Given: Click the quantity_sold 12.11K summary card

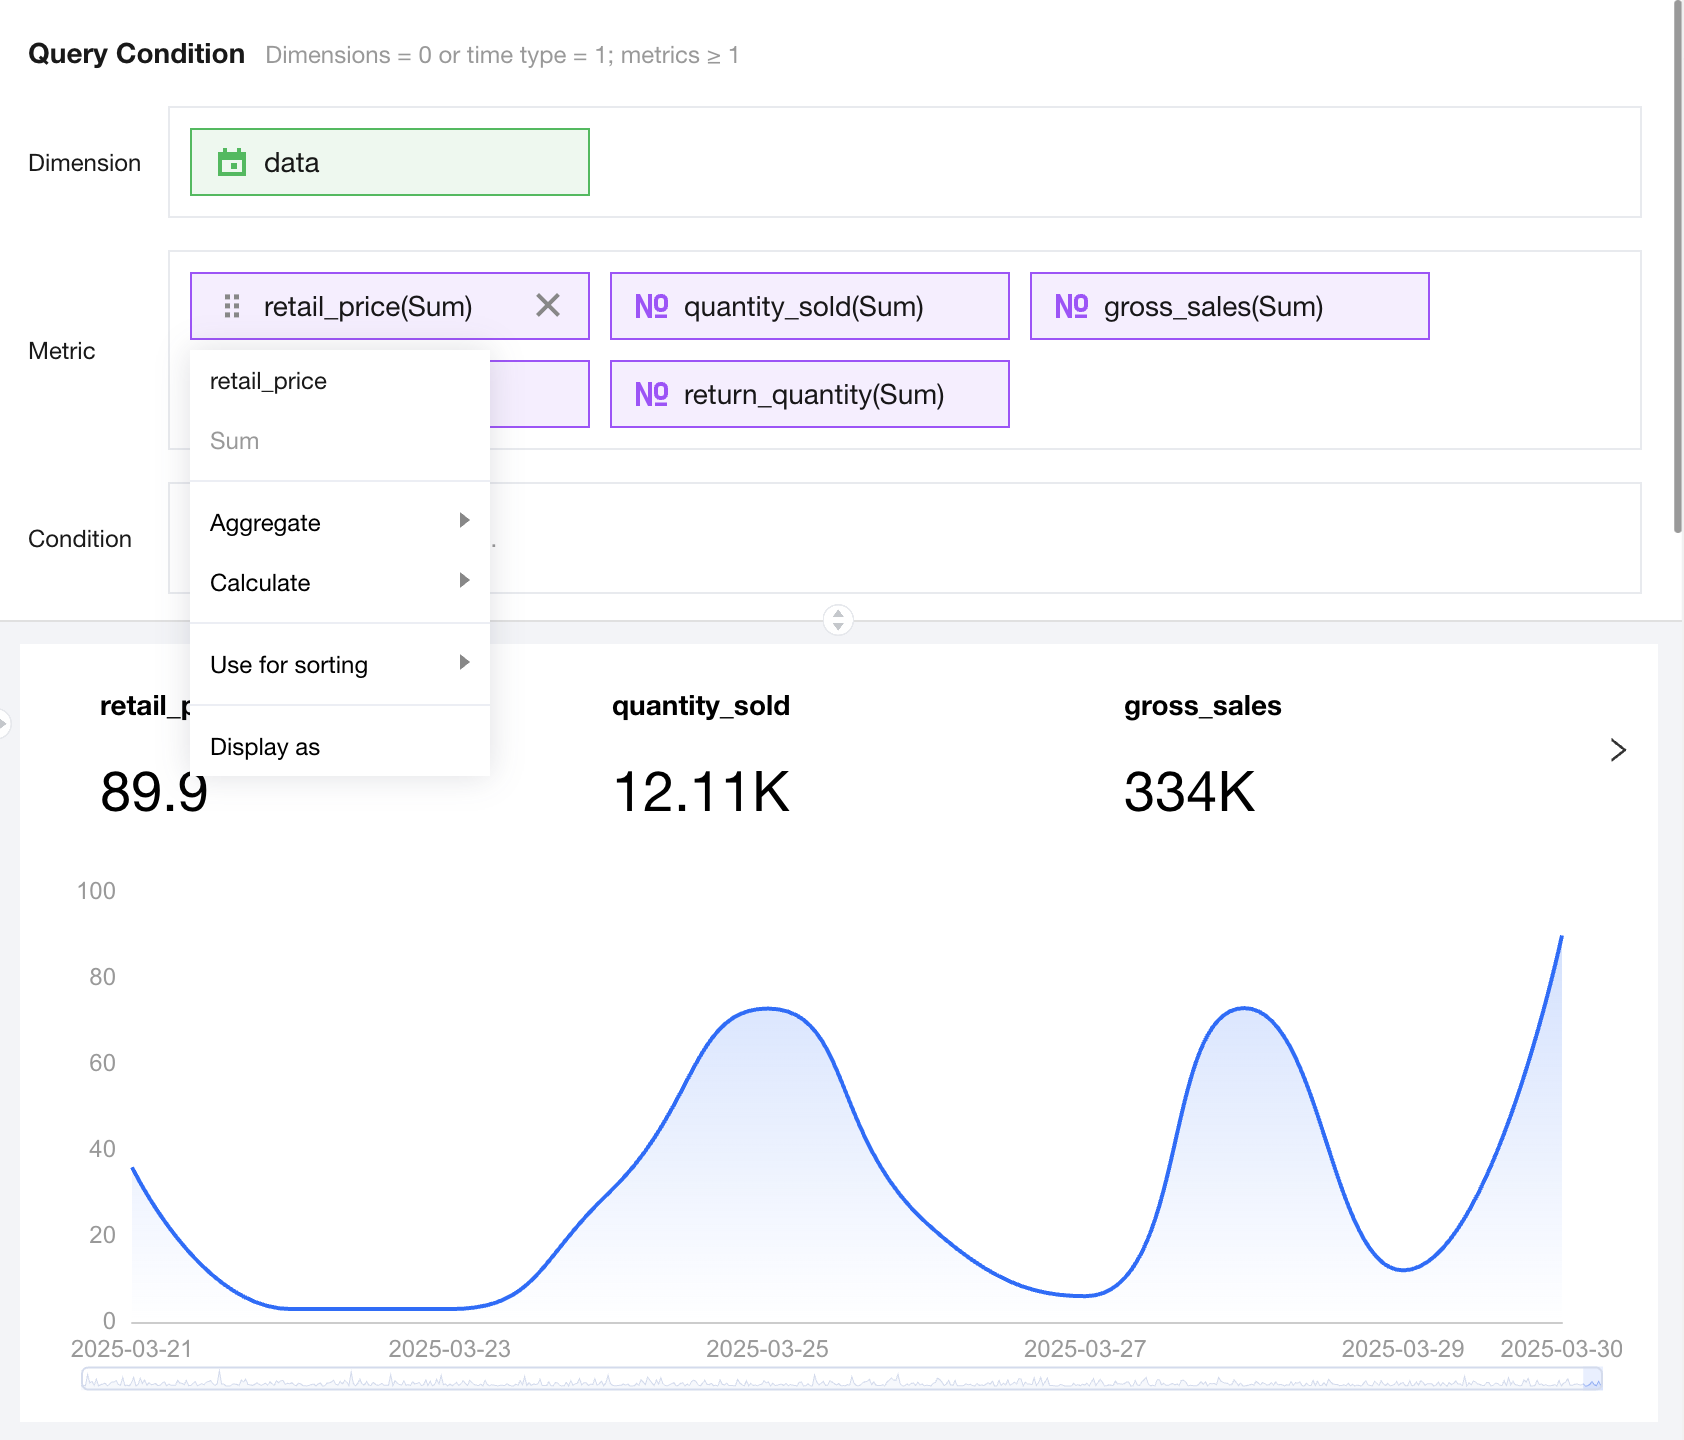Looking at the screenshot, I should click(701, 760).
